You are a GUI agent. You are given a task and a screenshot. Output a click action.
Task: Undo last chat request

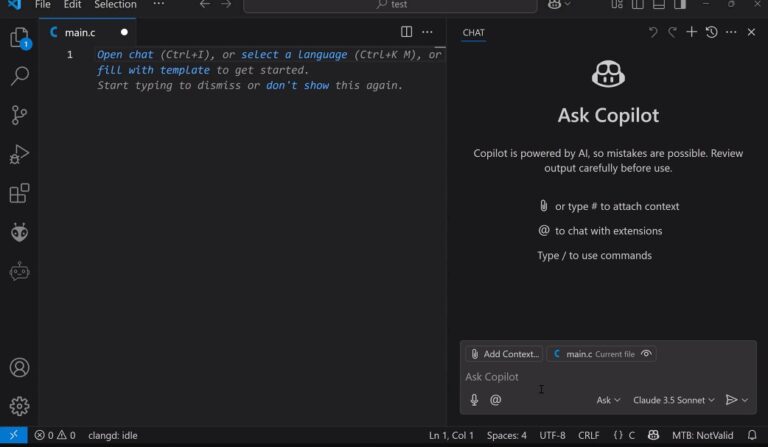tap(652, 32)
